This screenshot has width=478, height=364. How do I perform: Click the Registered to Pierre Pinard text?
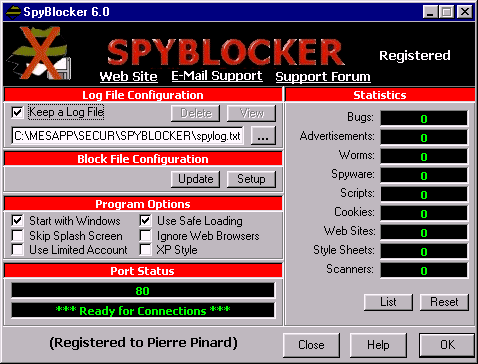(144, 343)
